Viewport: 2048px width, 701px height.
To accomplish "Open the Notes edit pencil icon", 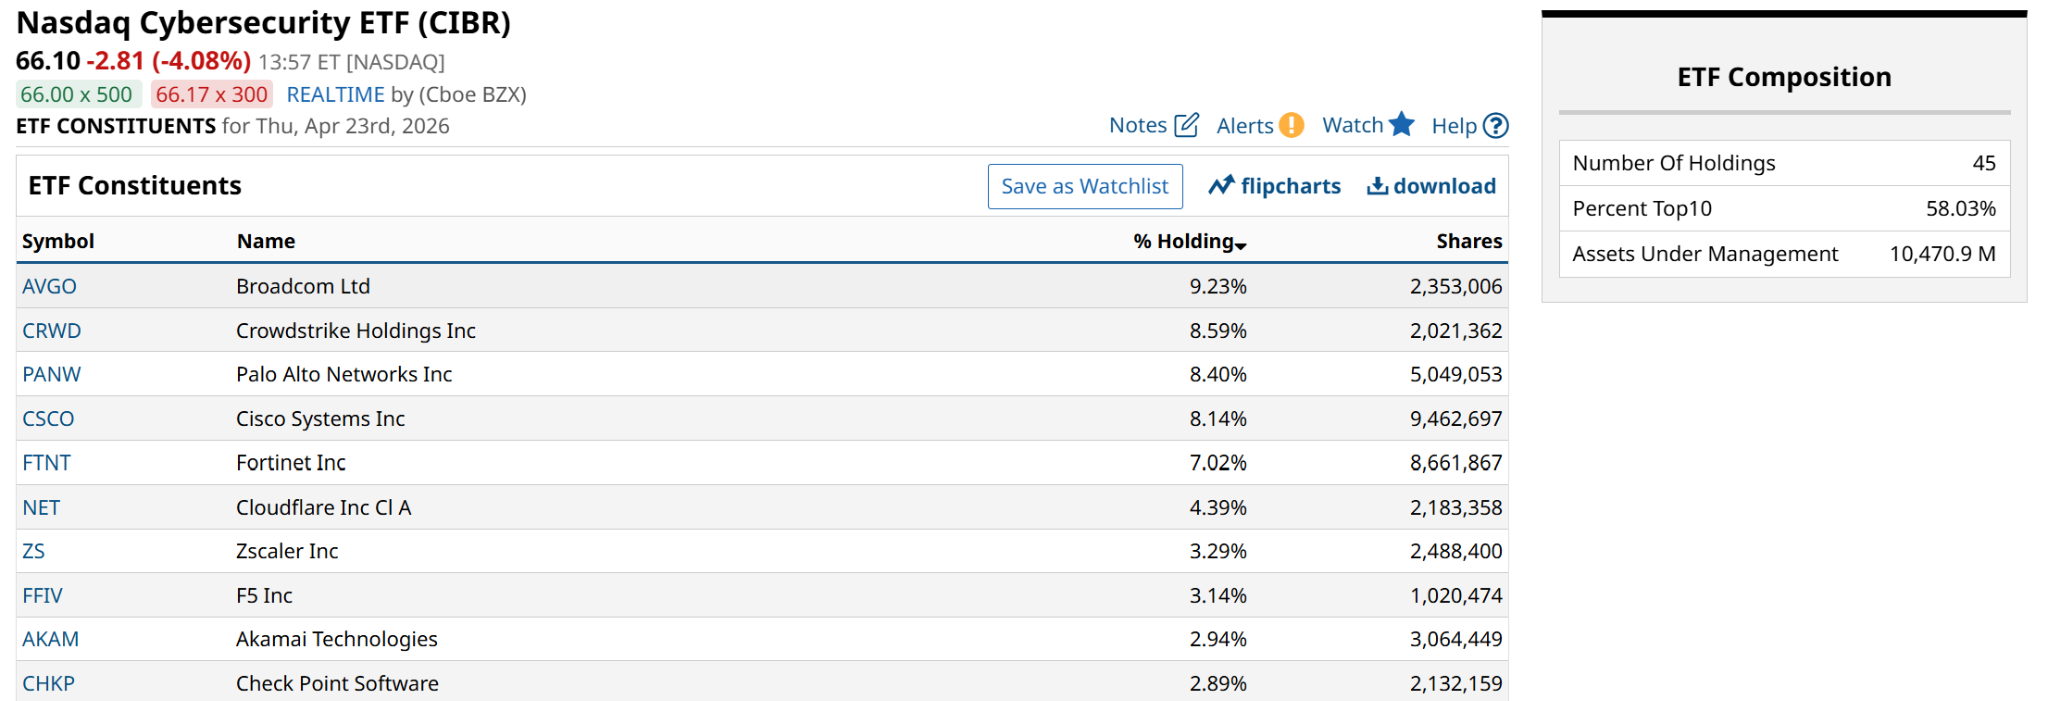I will [x=1186, y=125].
